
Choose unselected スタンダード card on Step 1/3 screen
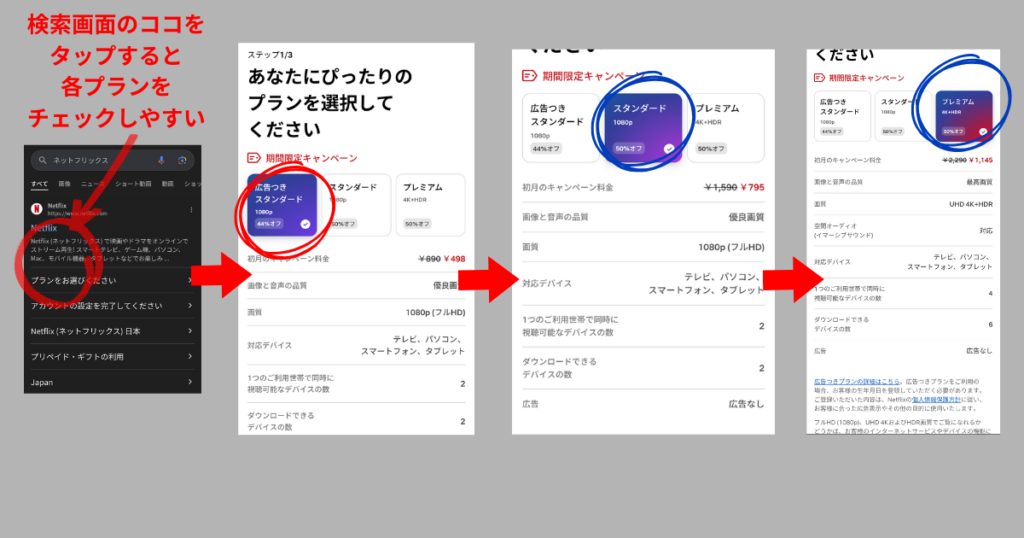point(359,204)
